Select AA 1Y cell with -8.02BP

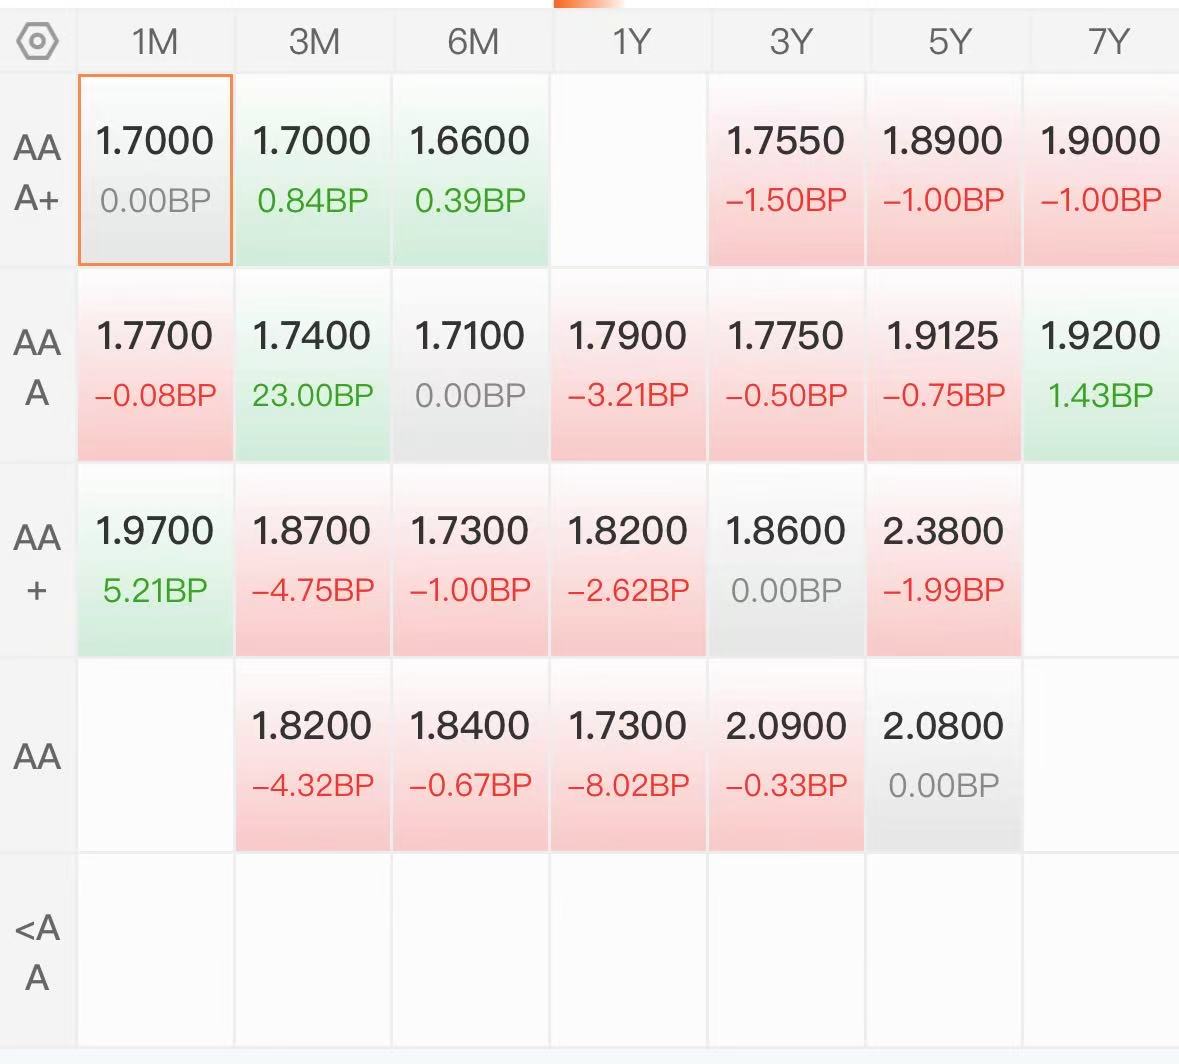click(628, 755)
